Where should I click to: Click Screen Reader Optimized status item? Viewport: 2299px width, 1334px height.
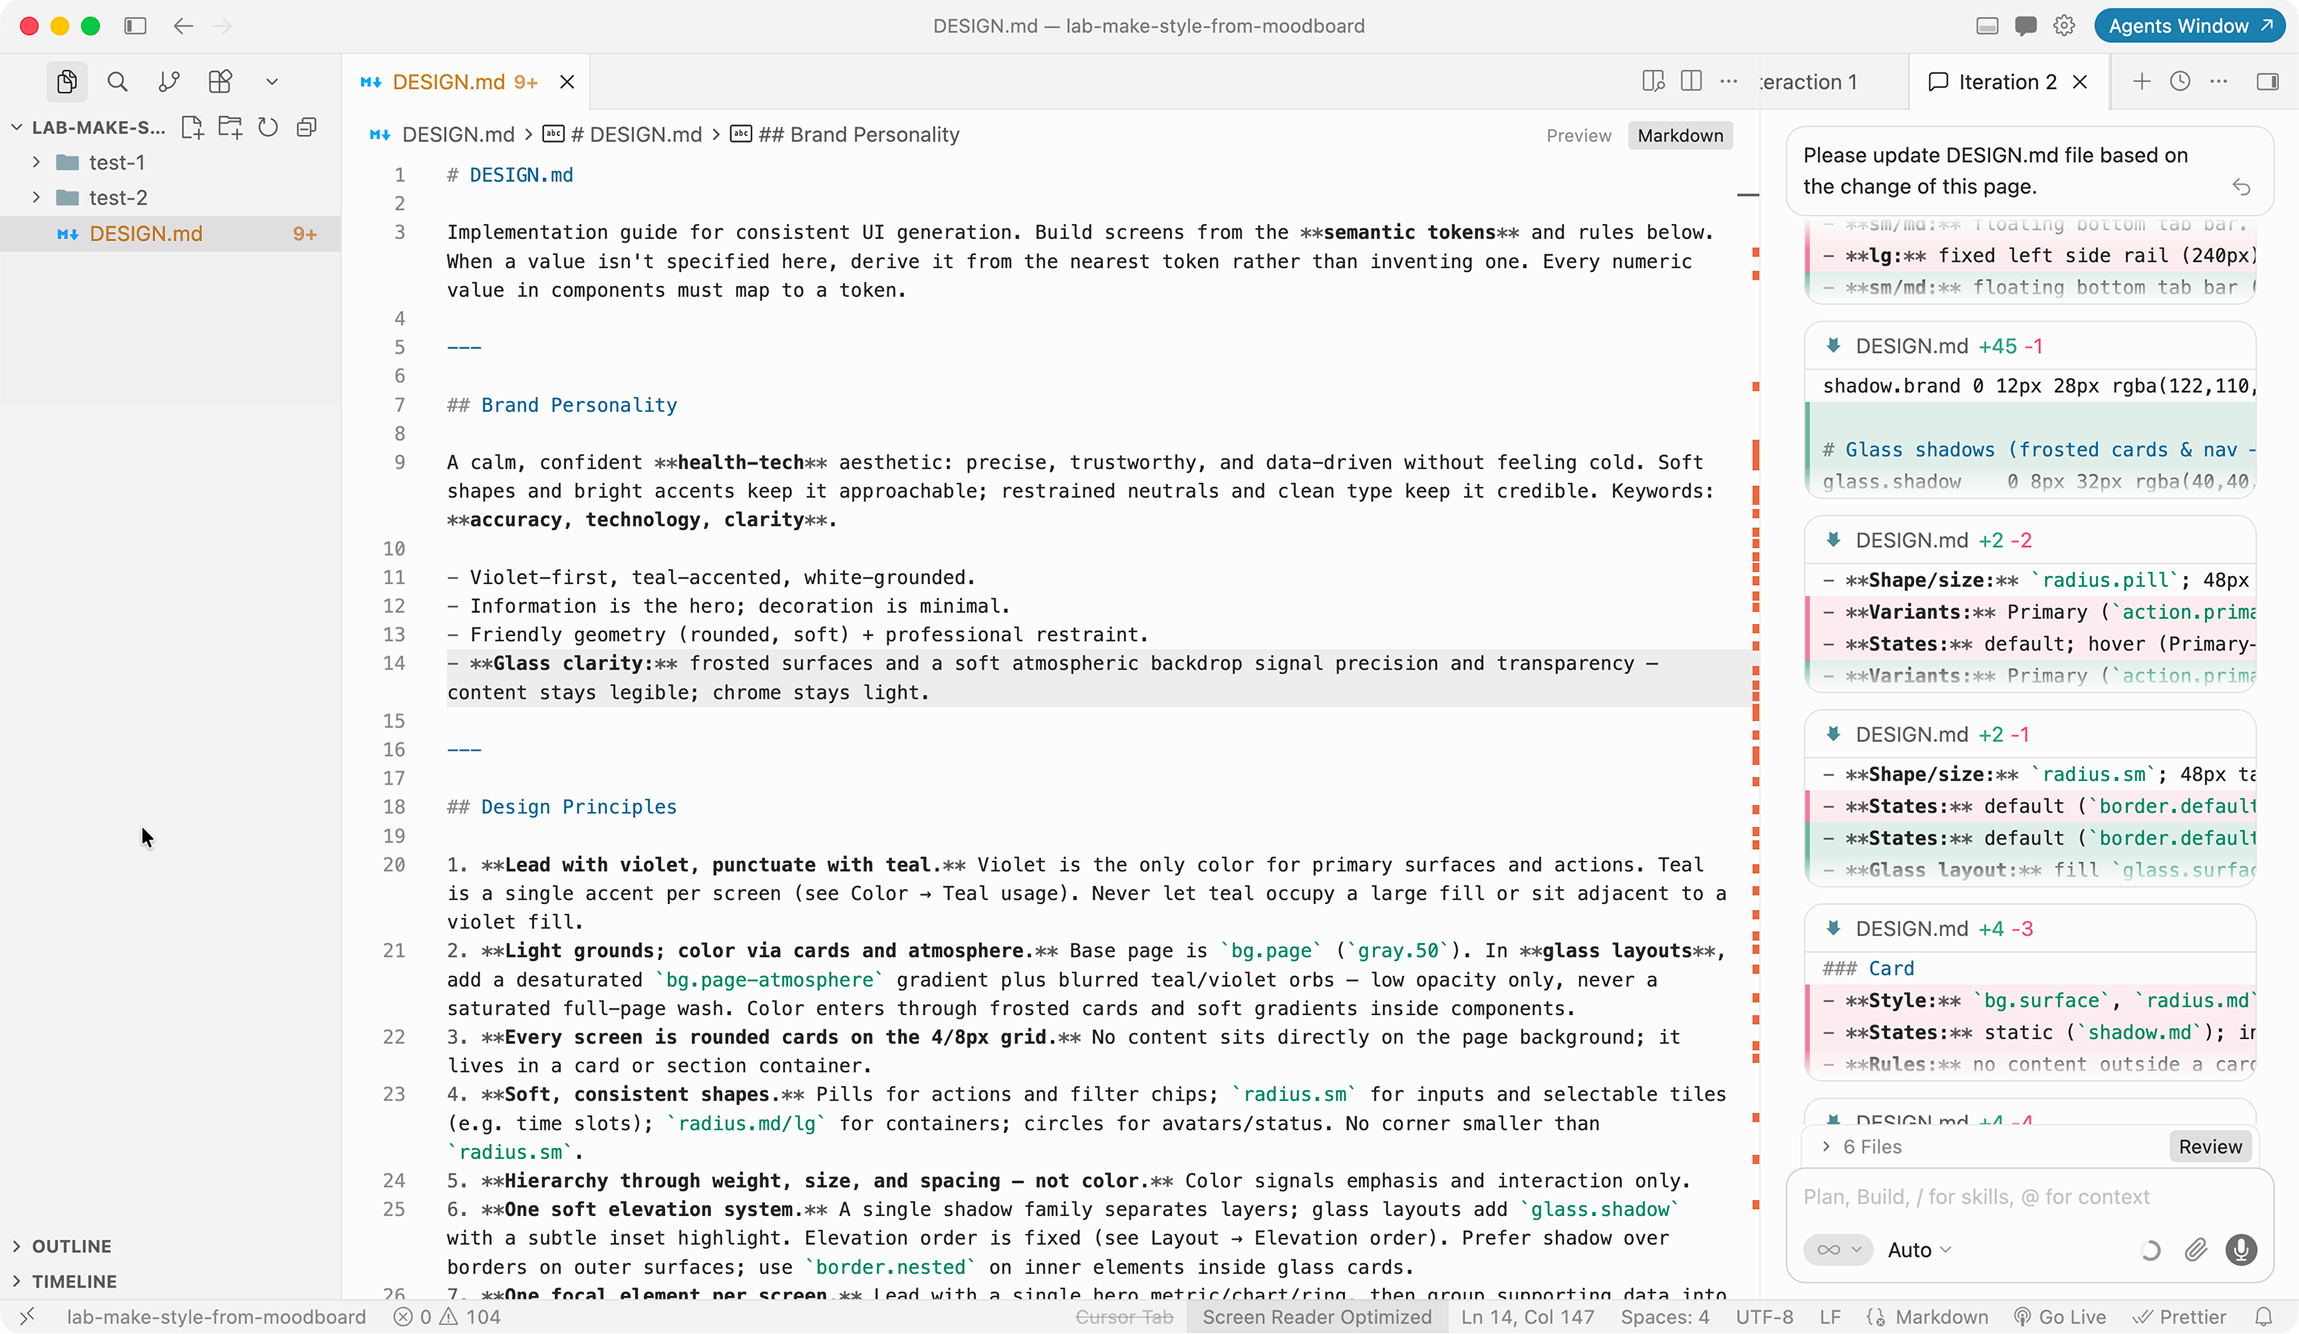tap(1317, 1317)
